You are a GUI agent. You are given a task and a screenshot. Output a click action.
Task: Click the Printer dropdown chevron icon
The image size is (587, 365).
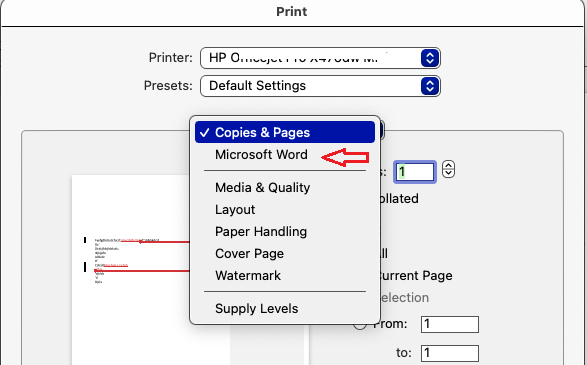pos(430,58)
